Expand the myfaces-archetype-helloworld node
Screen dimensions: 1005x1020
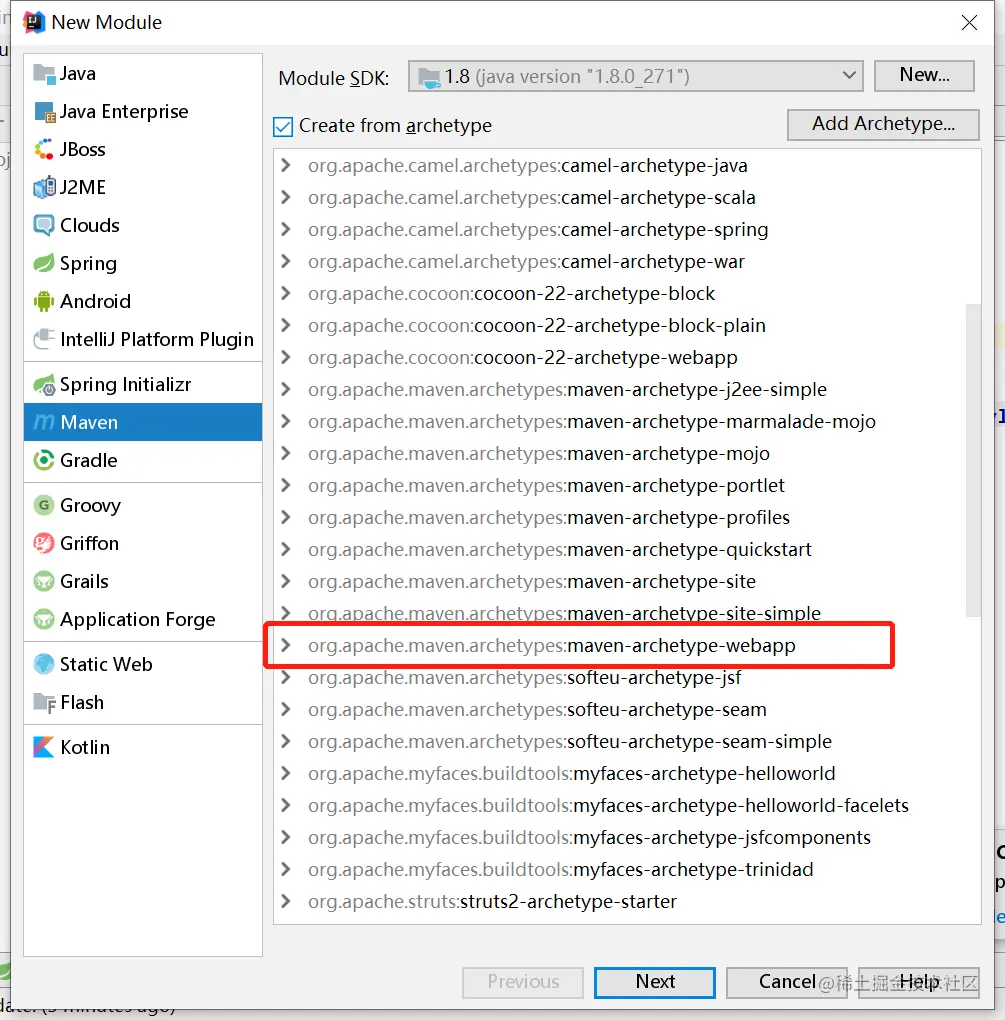pos(286,773)
